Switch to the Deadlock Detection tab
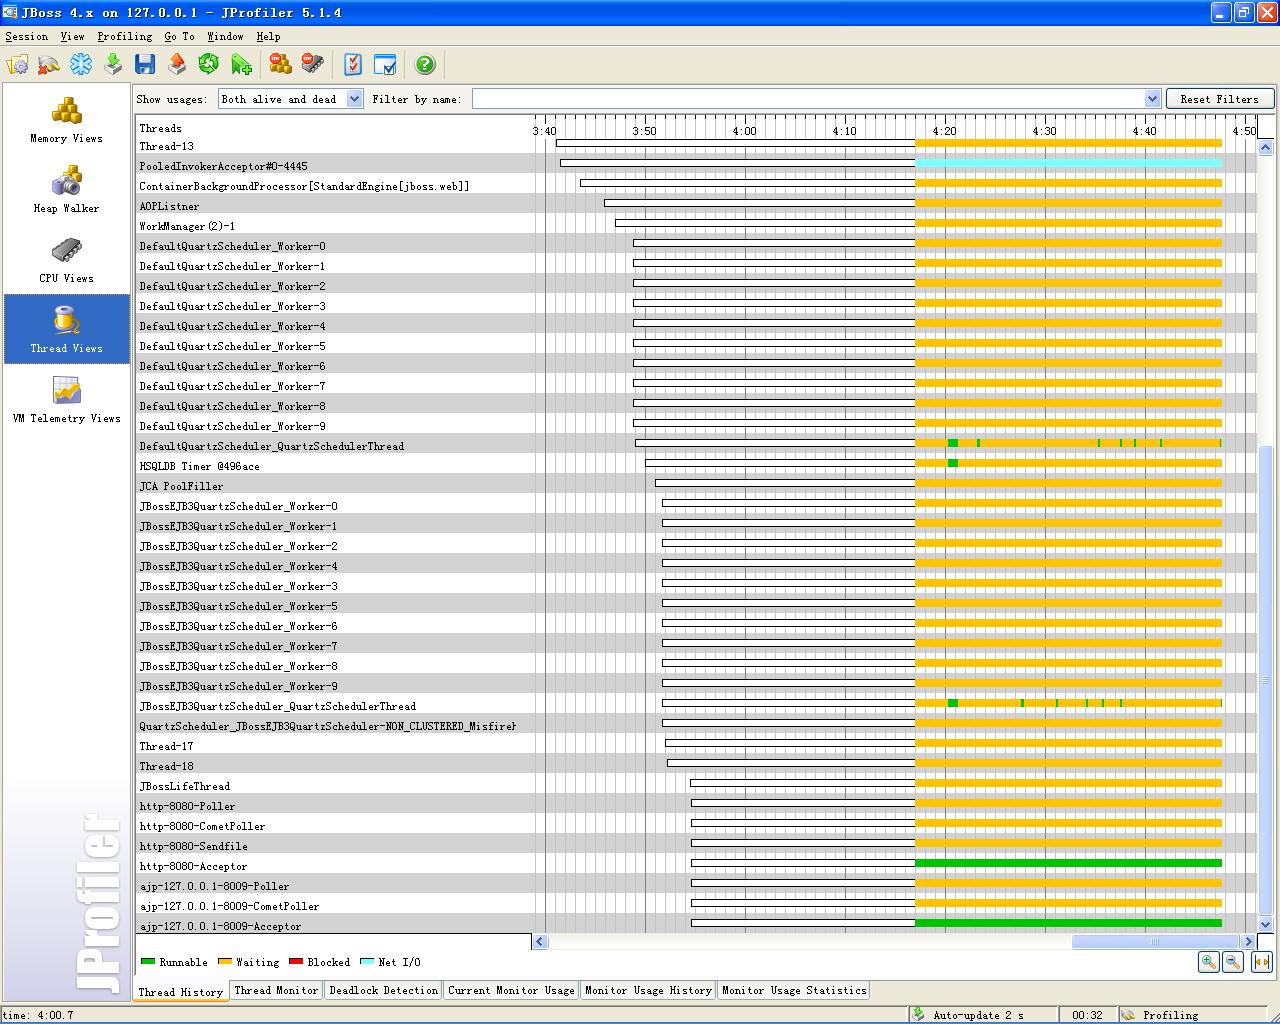Image resolution: width=1280 pixels, height=1024 pixels. click(384, 990)
